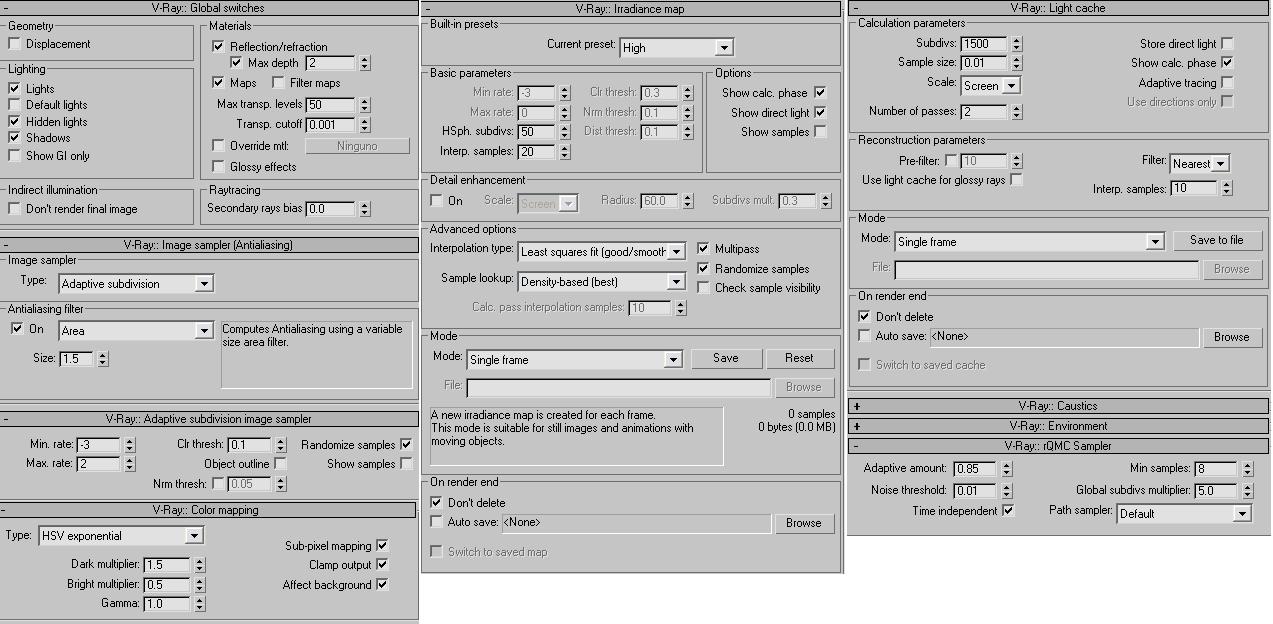The width and height of the screenshot is (1273, 624).
Task: Enable Adaptive tracing checkbox
Action: 1227,83
